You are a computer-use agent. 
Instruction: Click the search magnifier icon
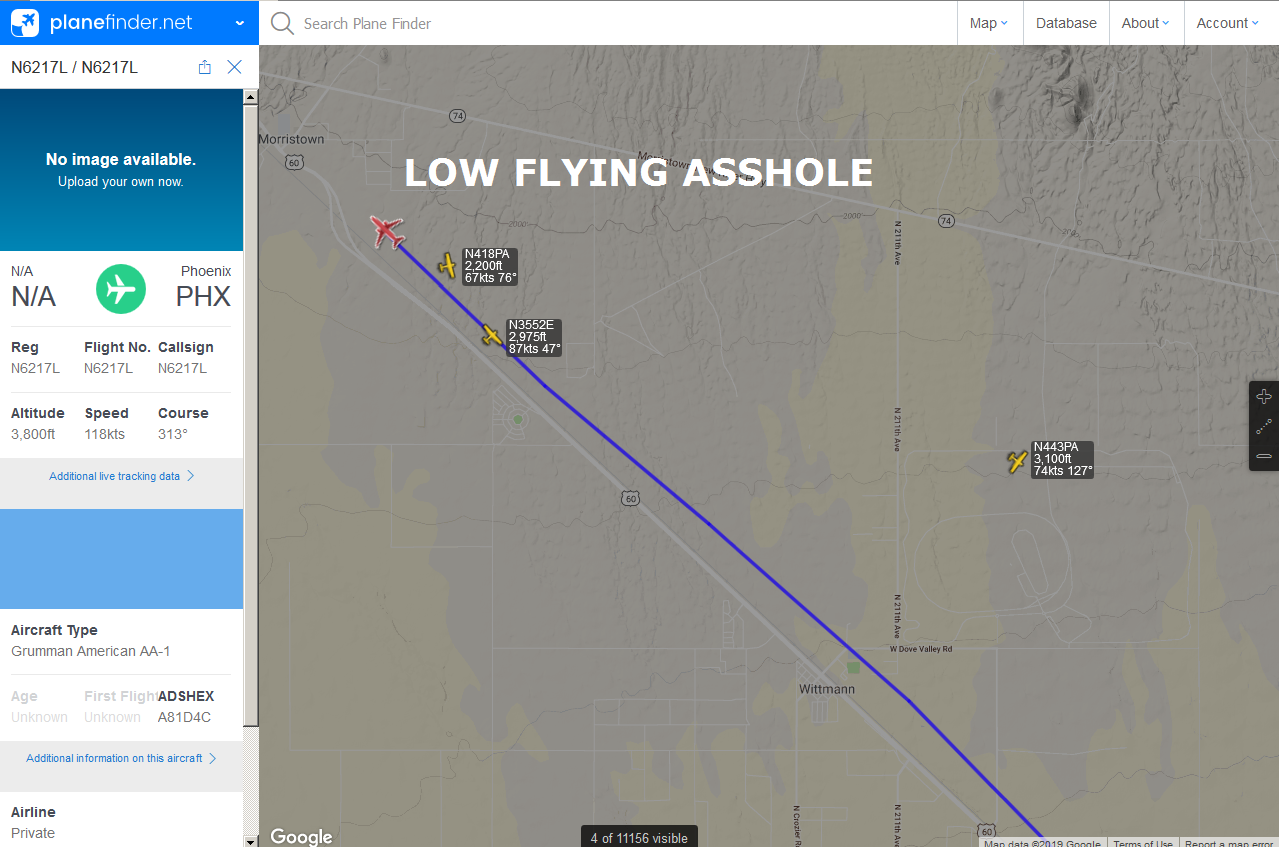pos(282,23)
